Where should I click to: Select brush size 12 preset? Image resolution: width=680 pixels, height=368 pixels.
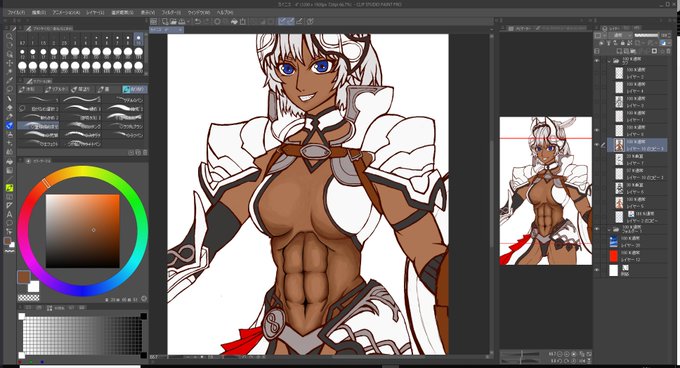click(23, 53)
